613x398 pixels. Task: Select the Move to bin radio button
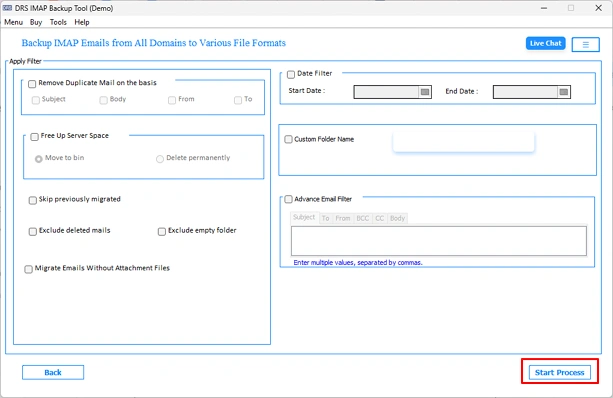pos(39,159)
